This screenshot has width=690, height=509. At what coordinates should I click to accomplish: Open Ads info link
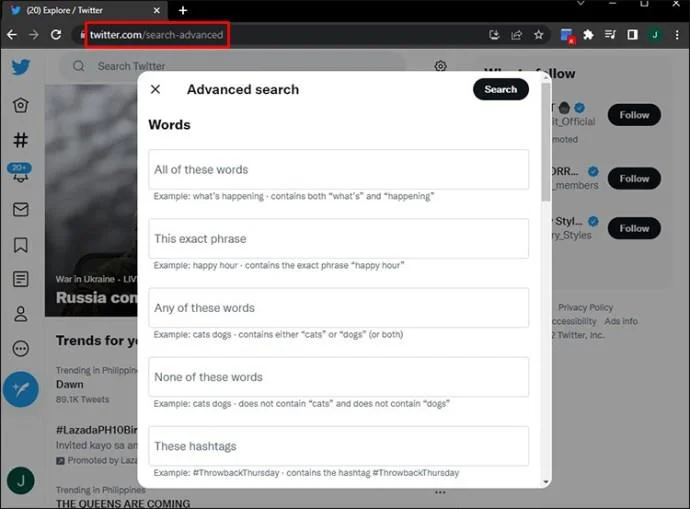tap(621, 321)
